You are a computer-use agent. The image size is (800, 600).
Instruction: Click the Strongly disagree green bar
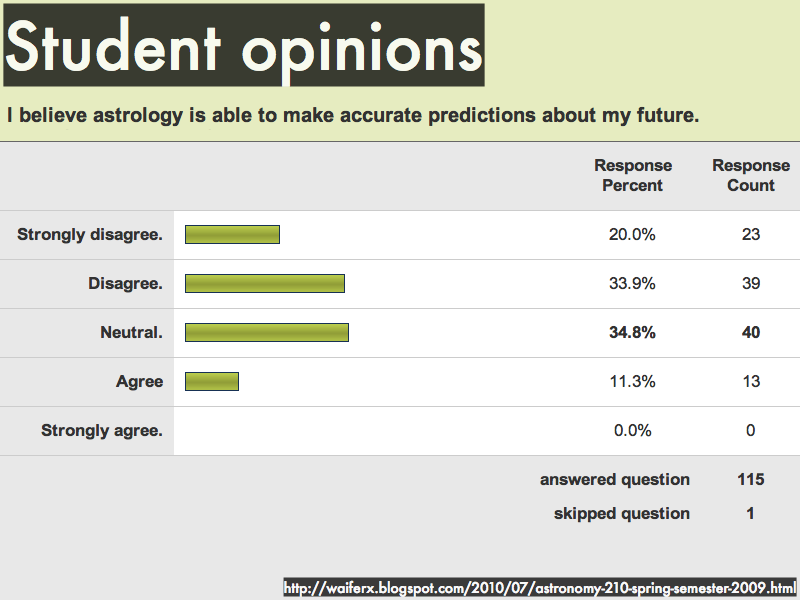tap(232, 235)
